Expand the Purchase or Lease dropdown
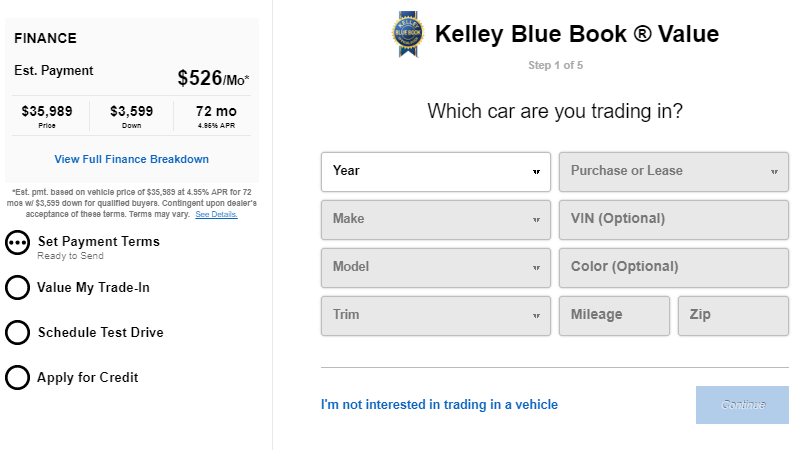This screenshot has width=811, height=450. coord(673,172)
